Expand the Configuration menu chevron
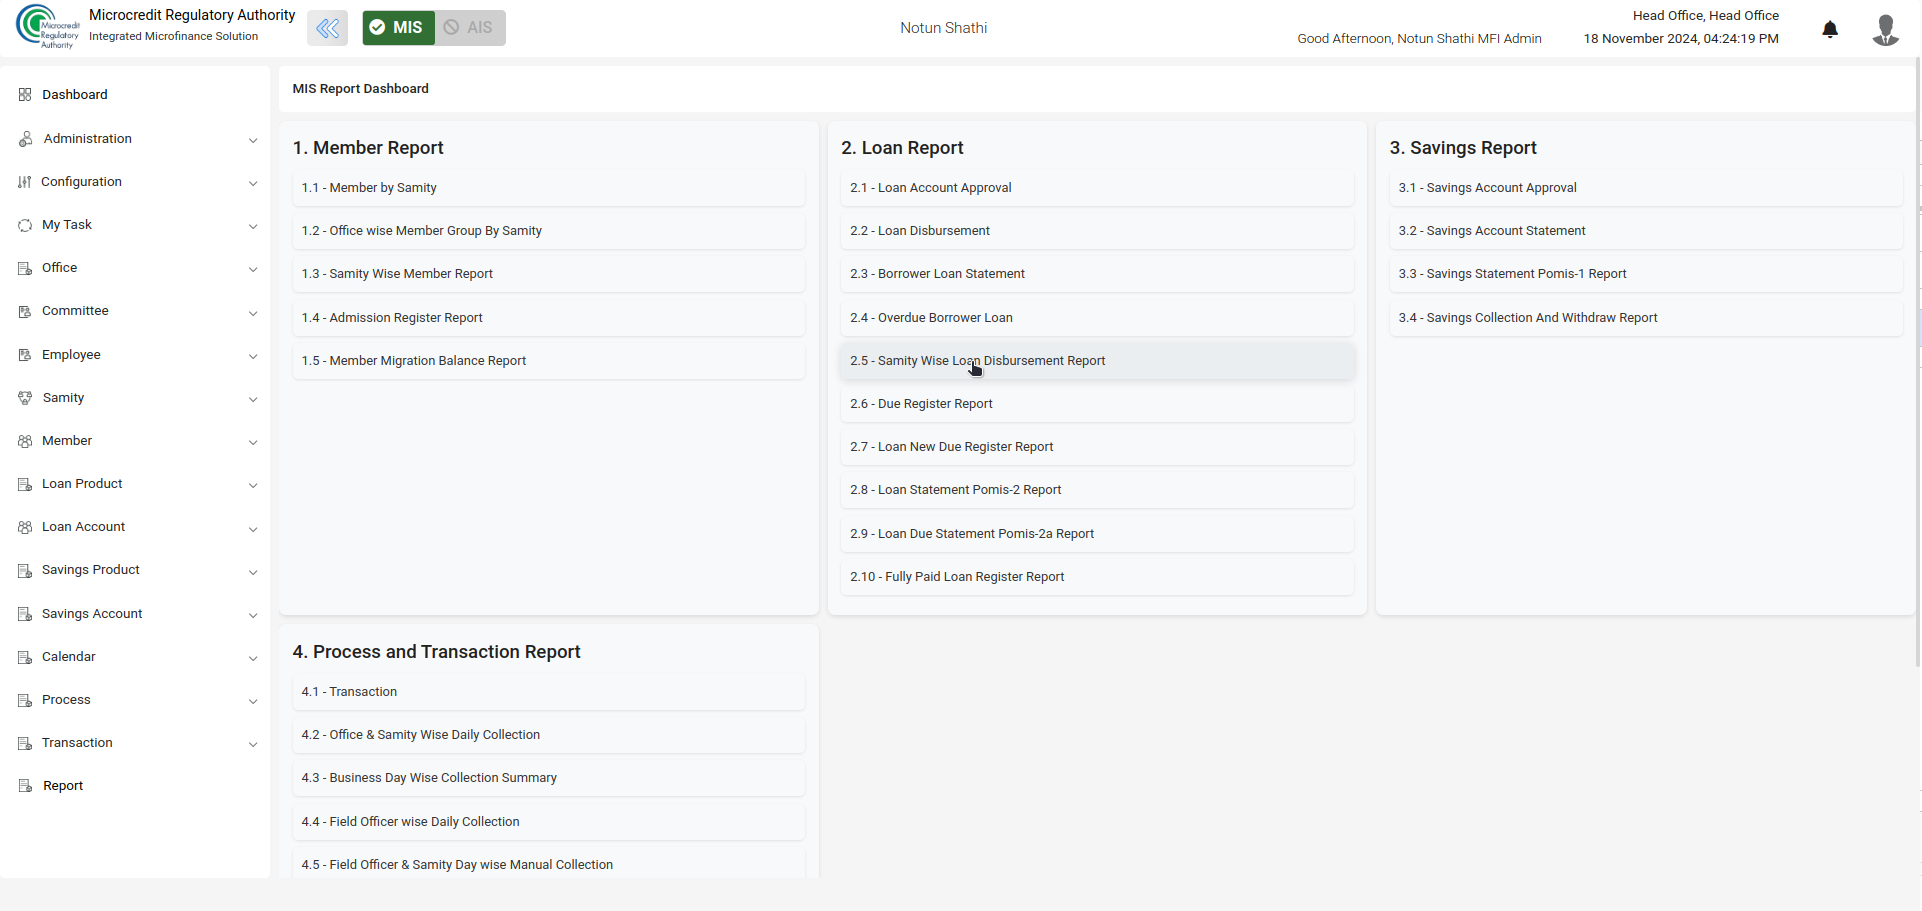1922x911 pixels. (253, 183)
